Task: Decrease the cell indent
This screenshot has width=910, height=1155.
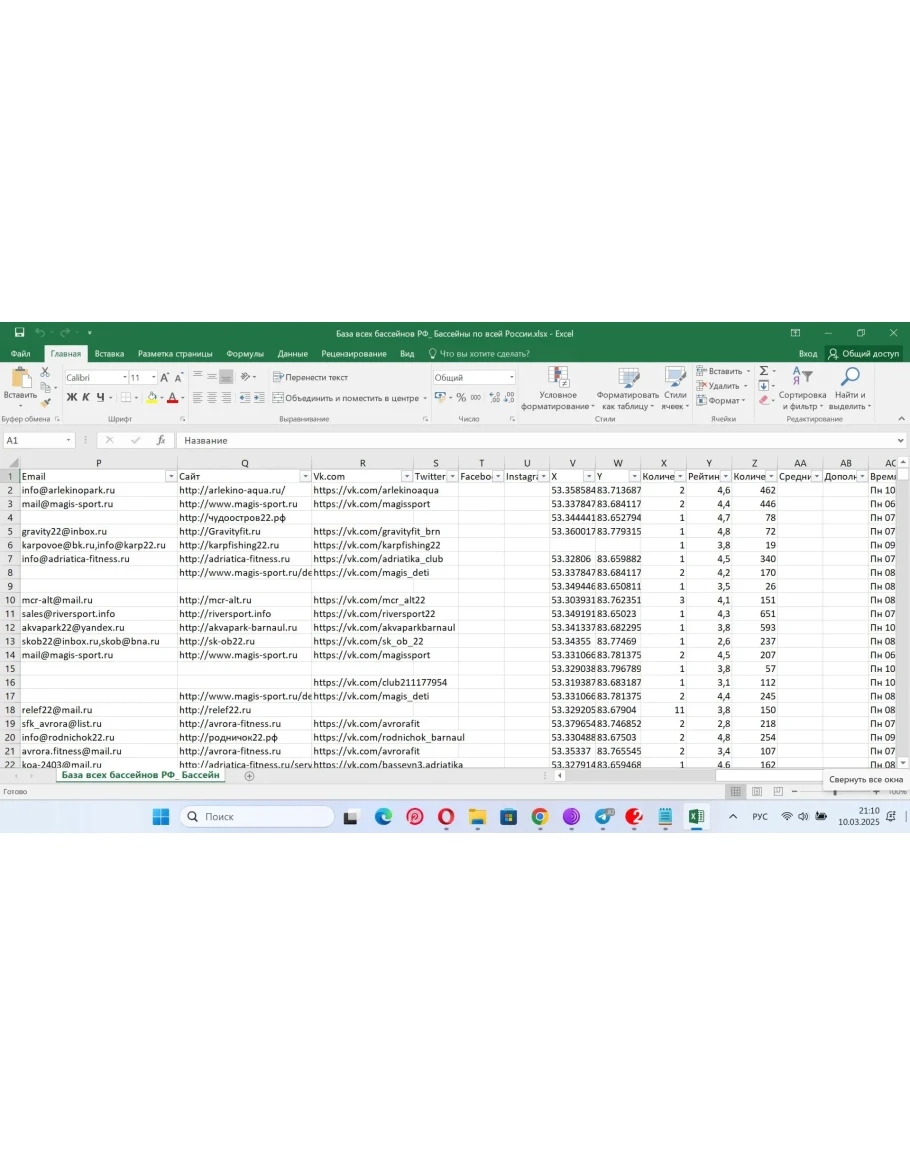Action: point(245,398)
